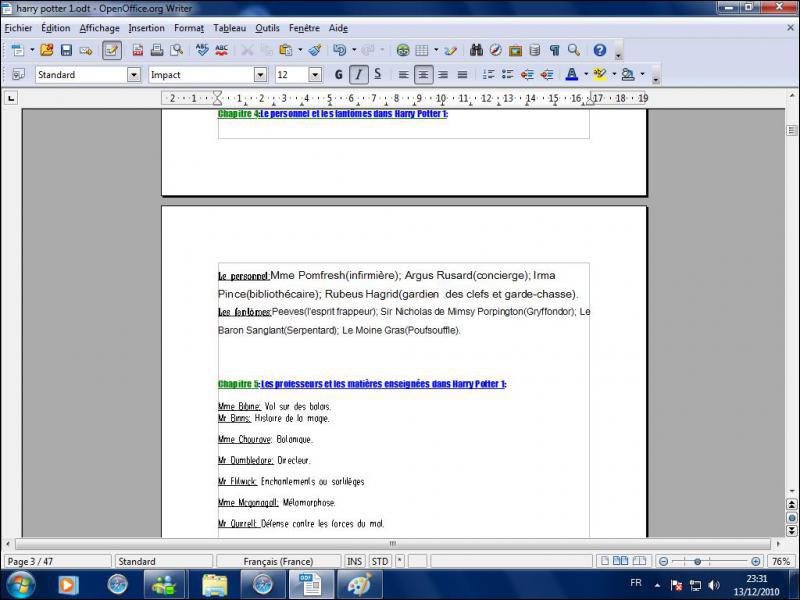Image resolution: width=800 pixels, height=600 pixels.
Task: Turn on bullet list
Action: [507, 75]
